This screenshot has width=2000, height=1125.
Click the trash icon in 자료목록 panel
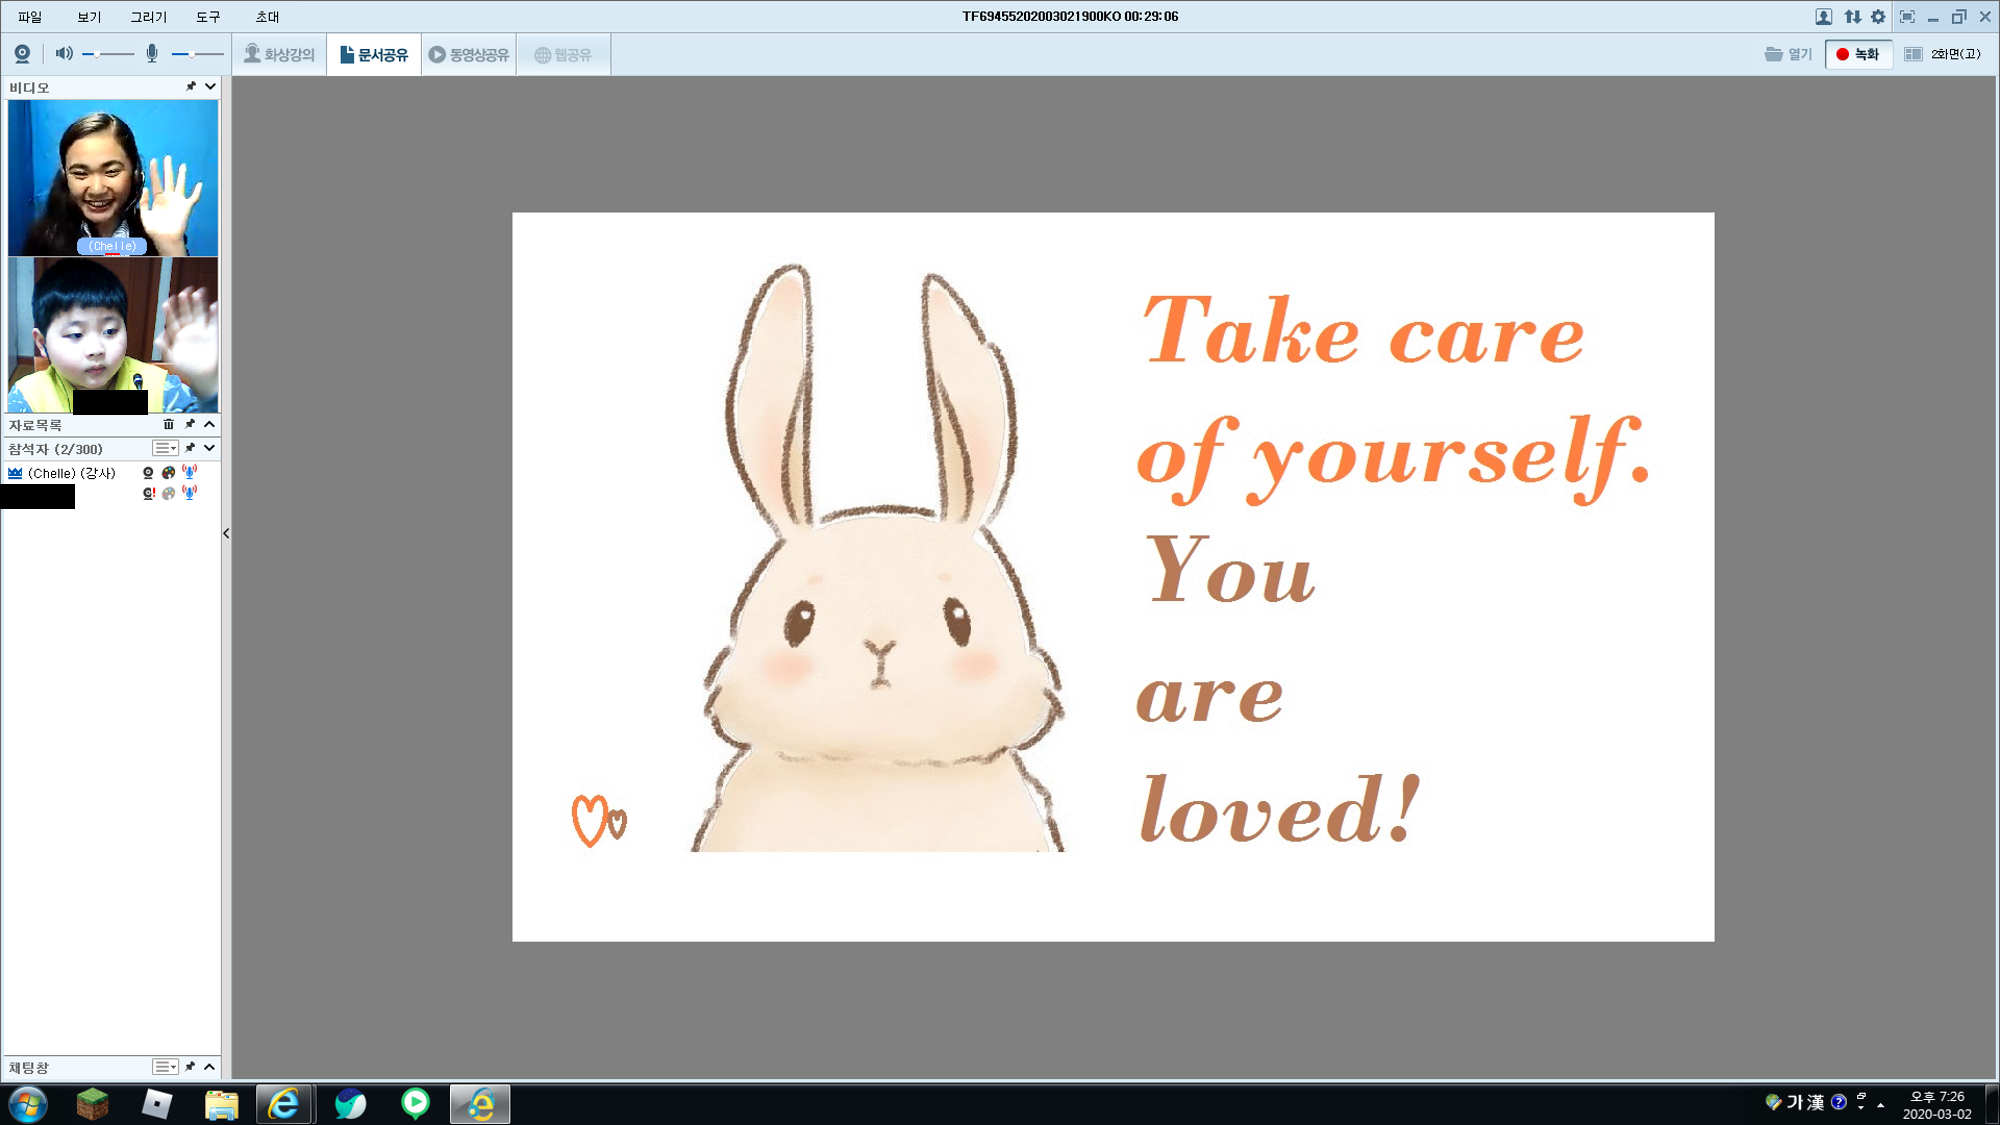point(168,425)
